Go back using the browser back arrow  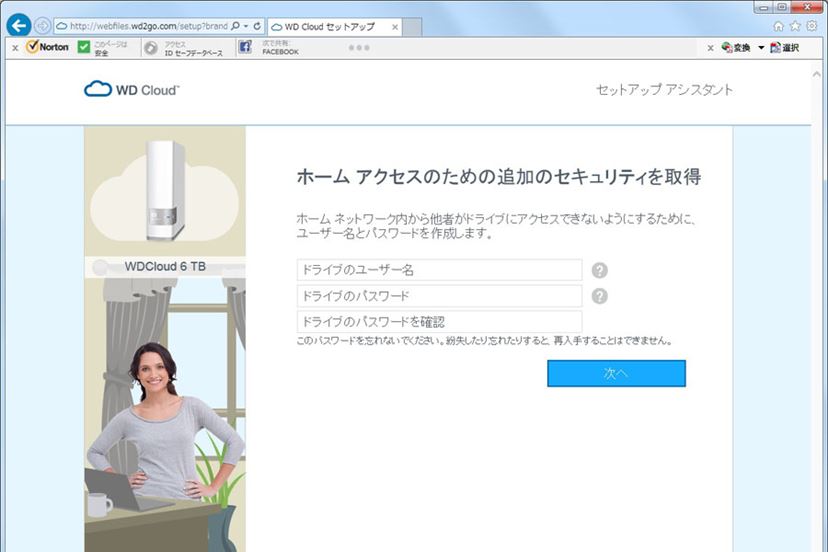(18, 25)
